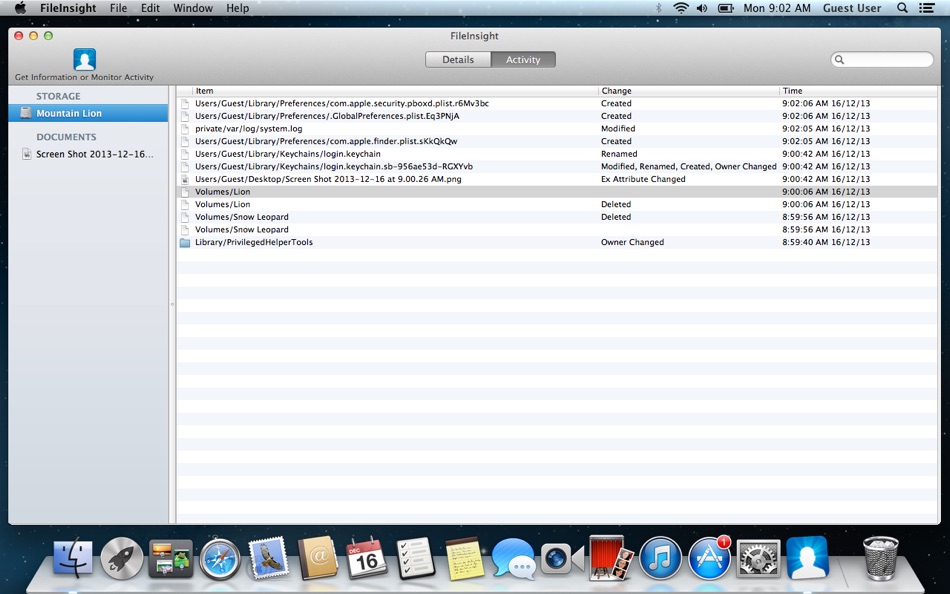The height and width of the screenshot is (594, 950).
Task: Open Mission Control from the Dock
Action: click(x=171, y=558)
